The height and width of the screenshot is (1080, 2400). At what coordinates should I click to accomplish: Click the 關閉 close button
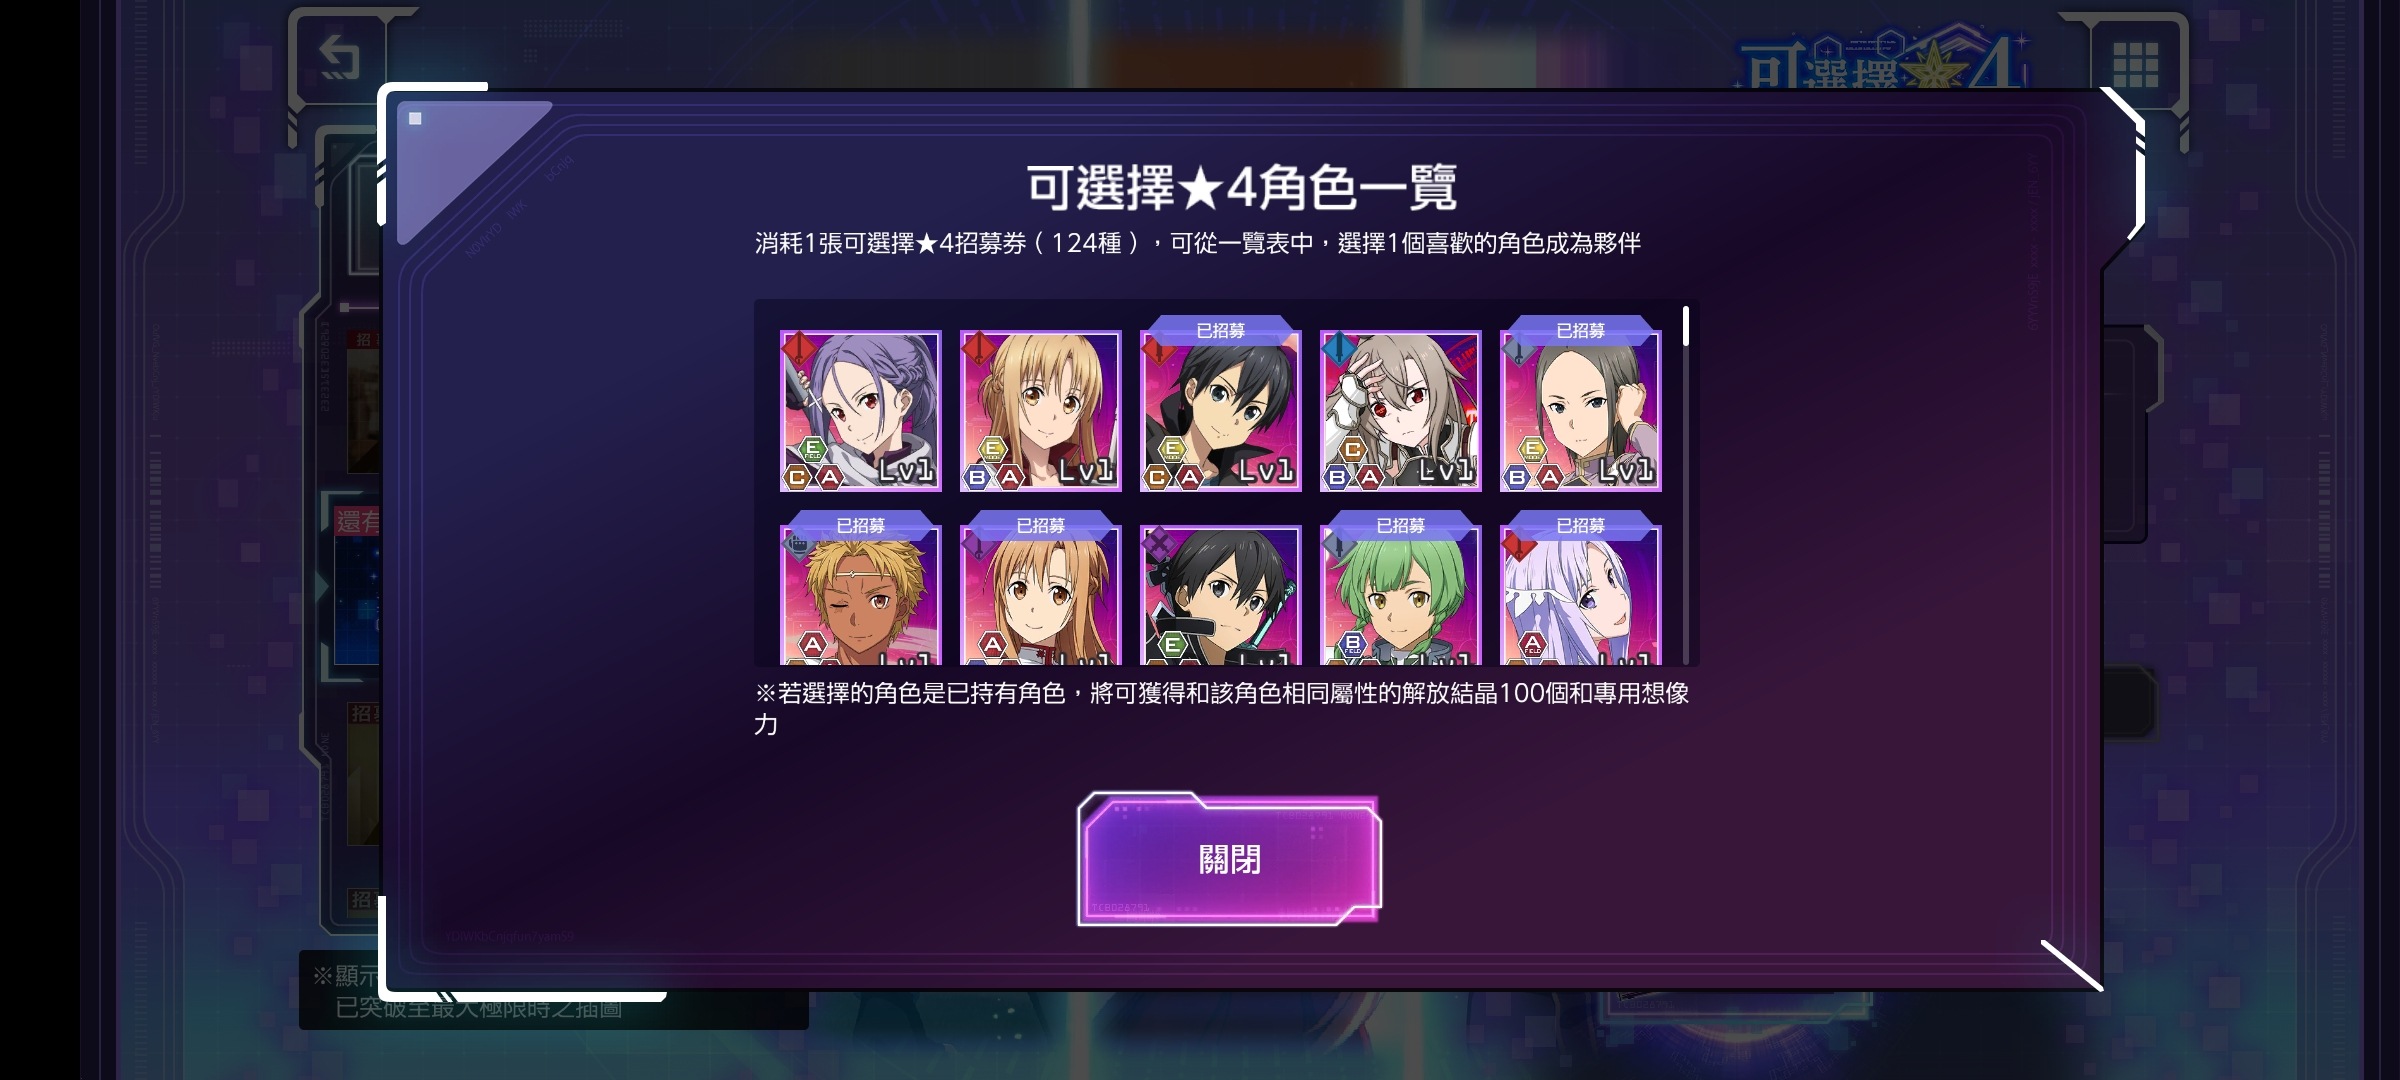[1229, 859]
